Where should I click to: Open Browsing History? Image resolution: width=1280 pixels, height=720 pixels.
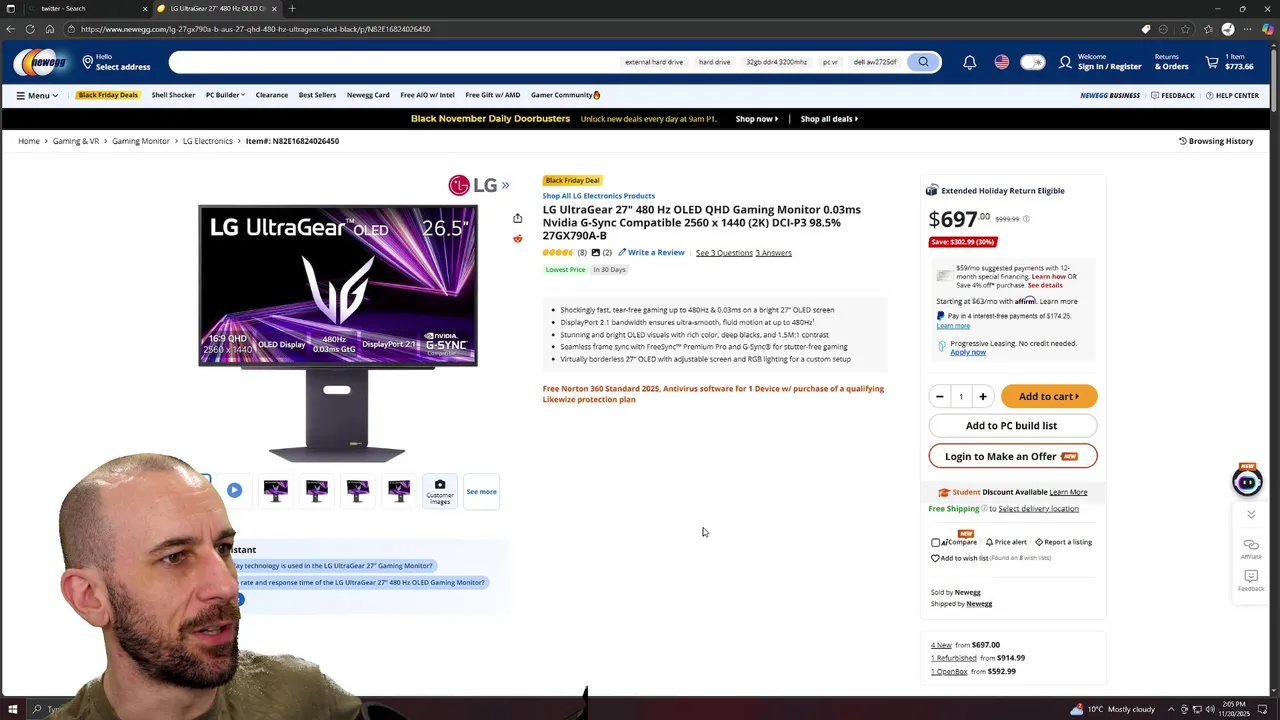1216,141
